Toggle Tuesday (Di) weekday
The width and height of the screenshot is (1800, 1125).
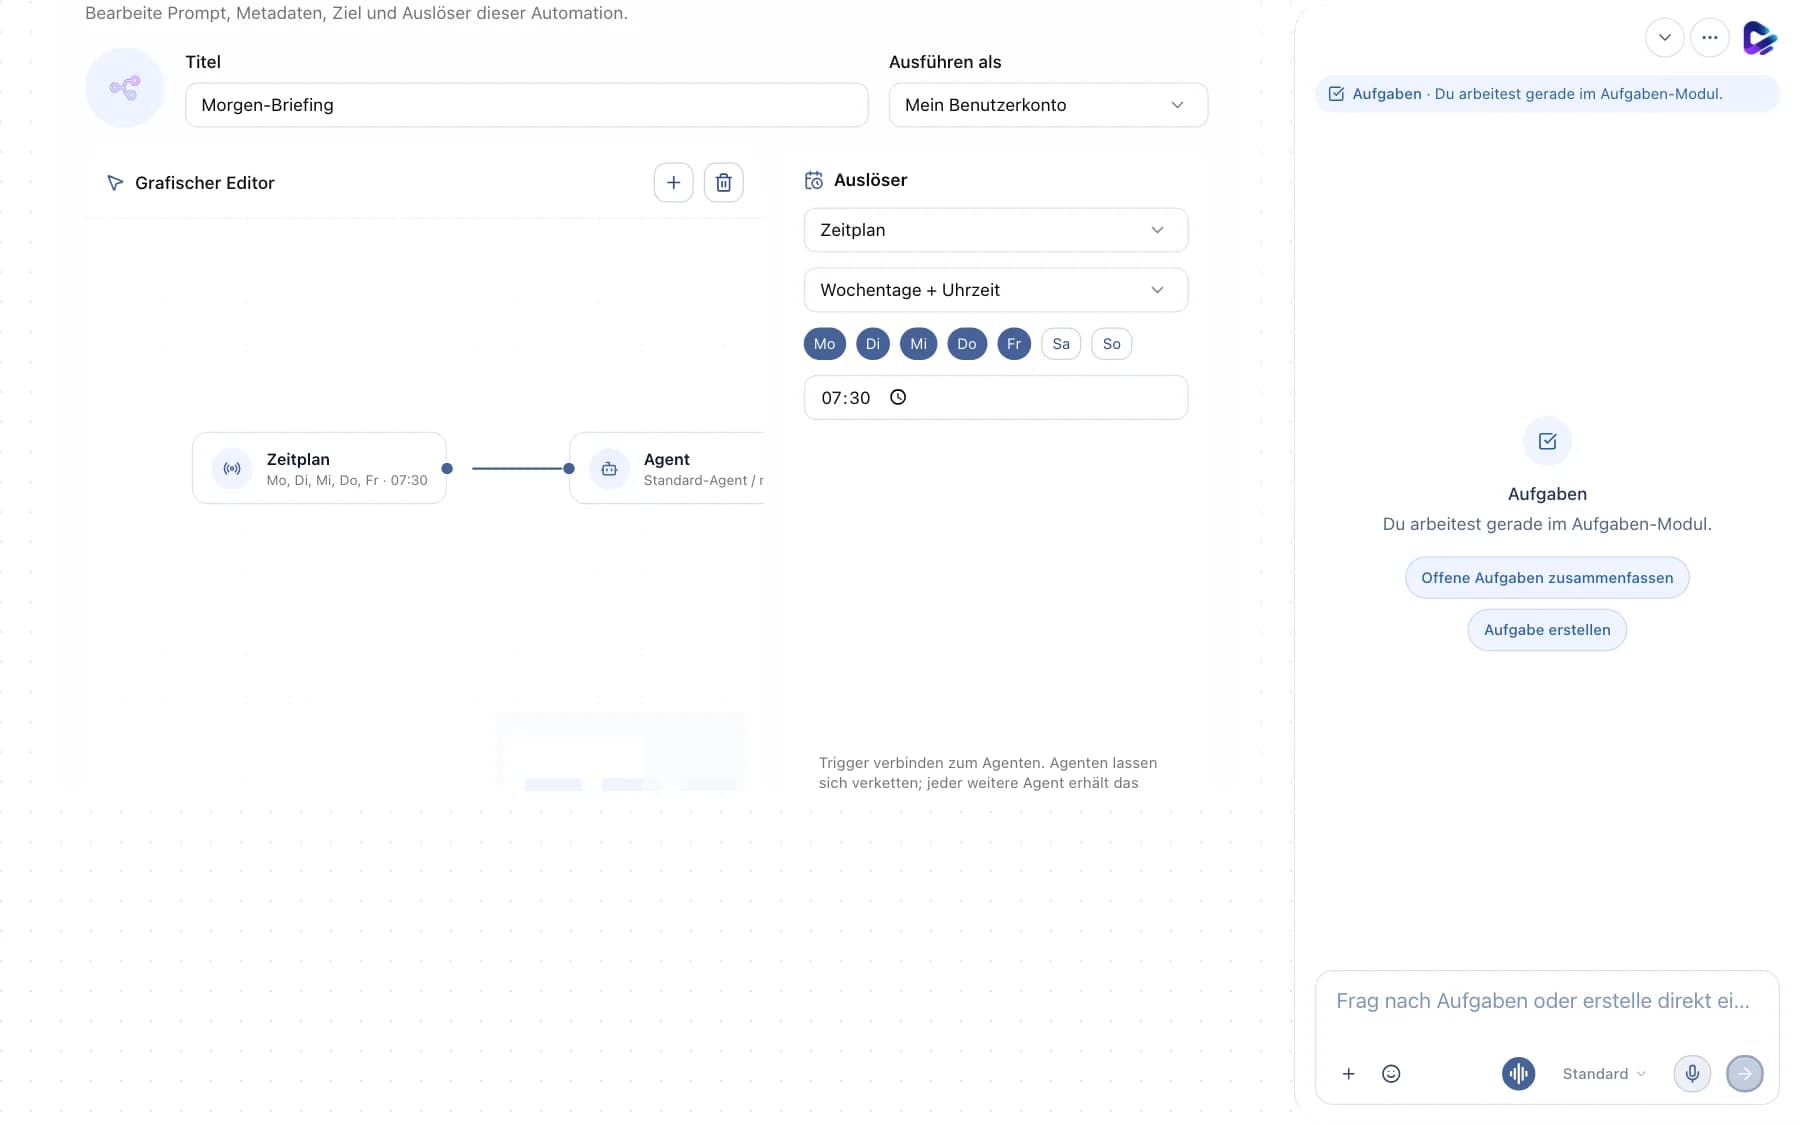click(x=873, y=344)
